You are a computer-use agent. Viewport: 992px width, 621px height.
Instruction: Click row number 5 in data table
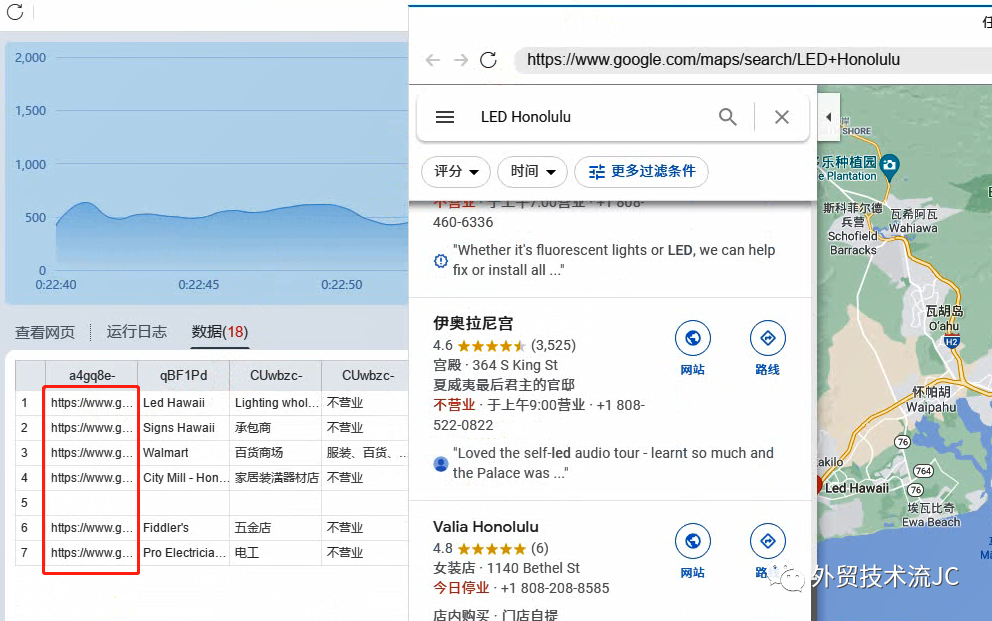coord(24,503)
